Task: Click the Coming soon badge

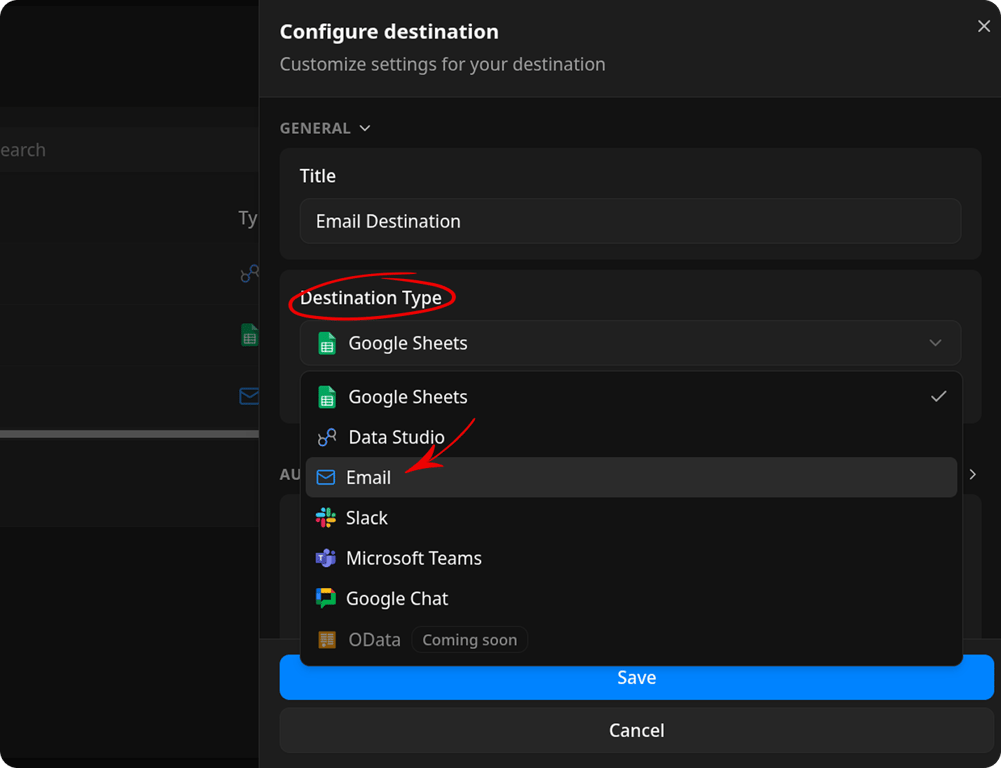Action: click(x=470, y=640)
